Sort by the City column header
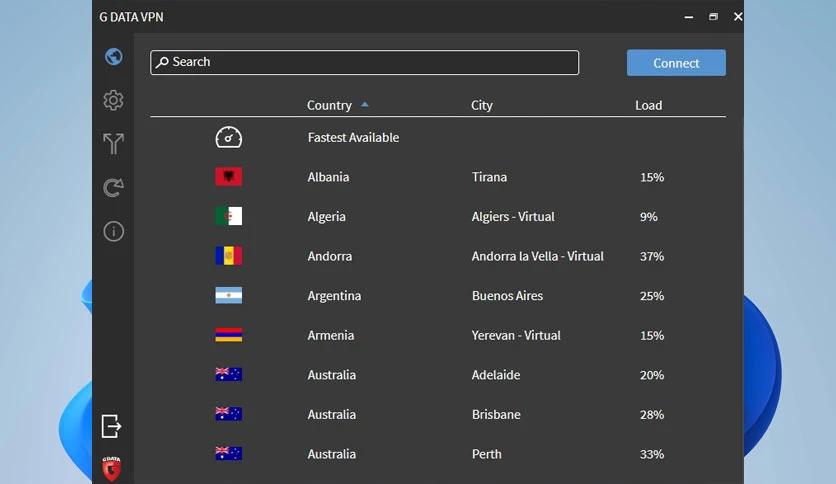Screen dimensions: 836x484 (481, 105)
